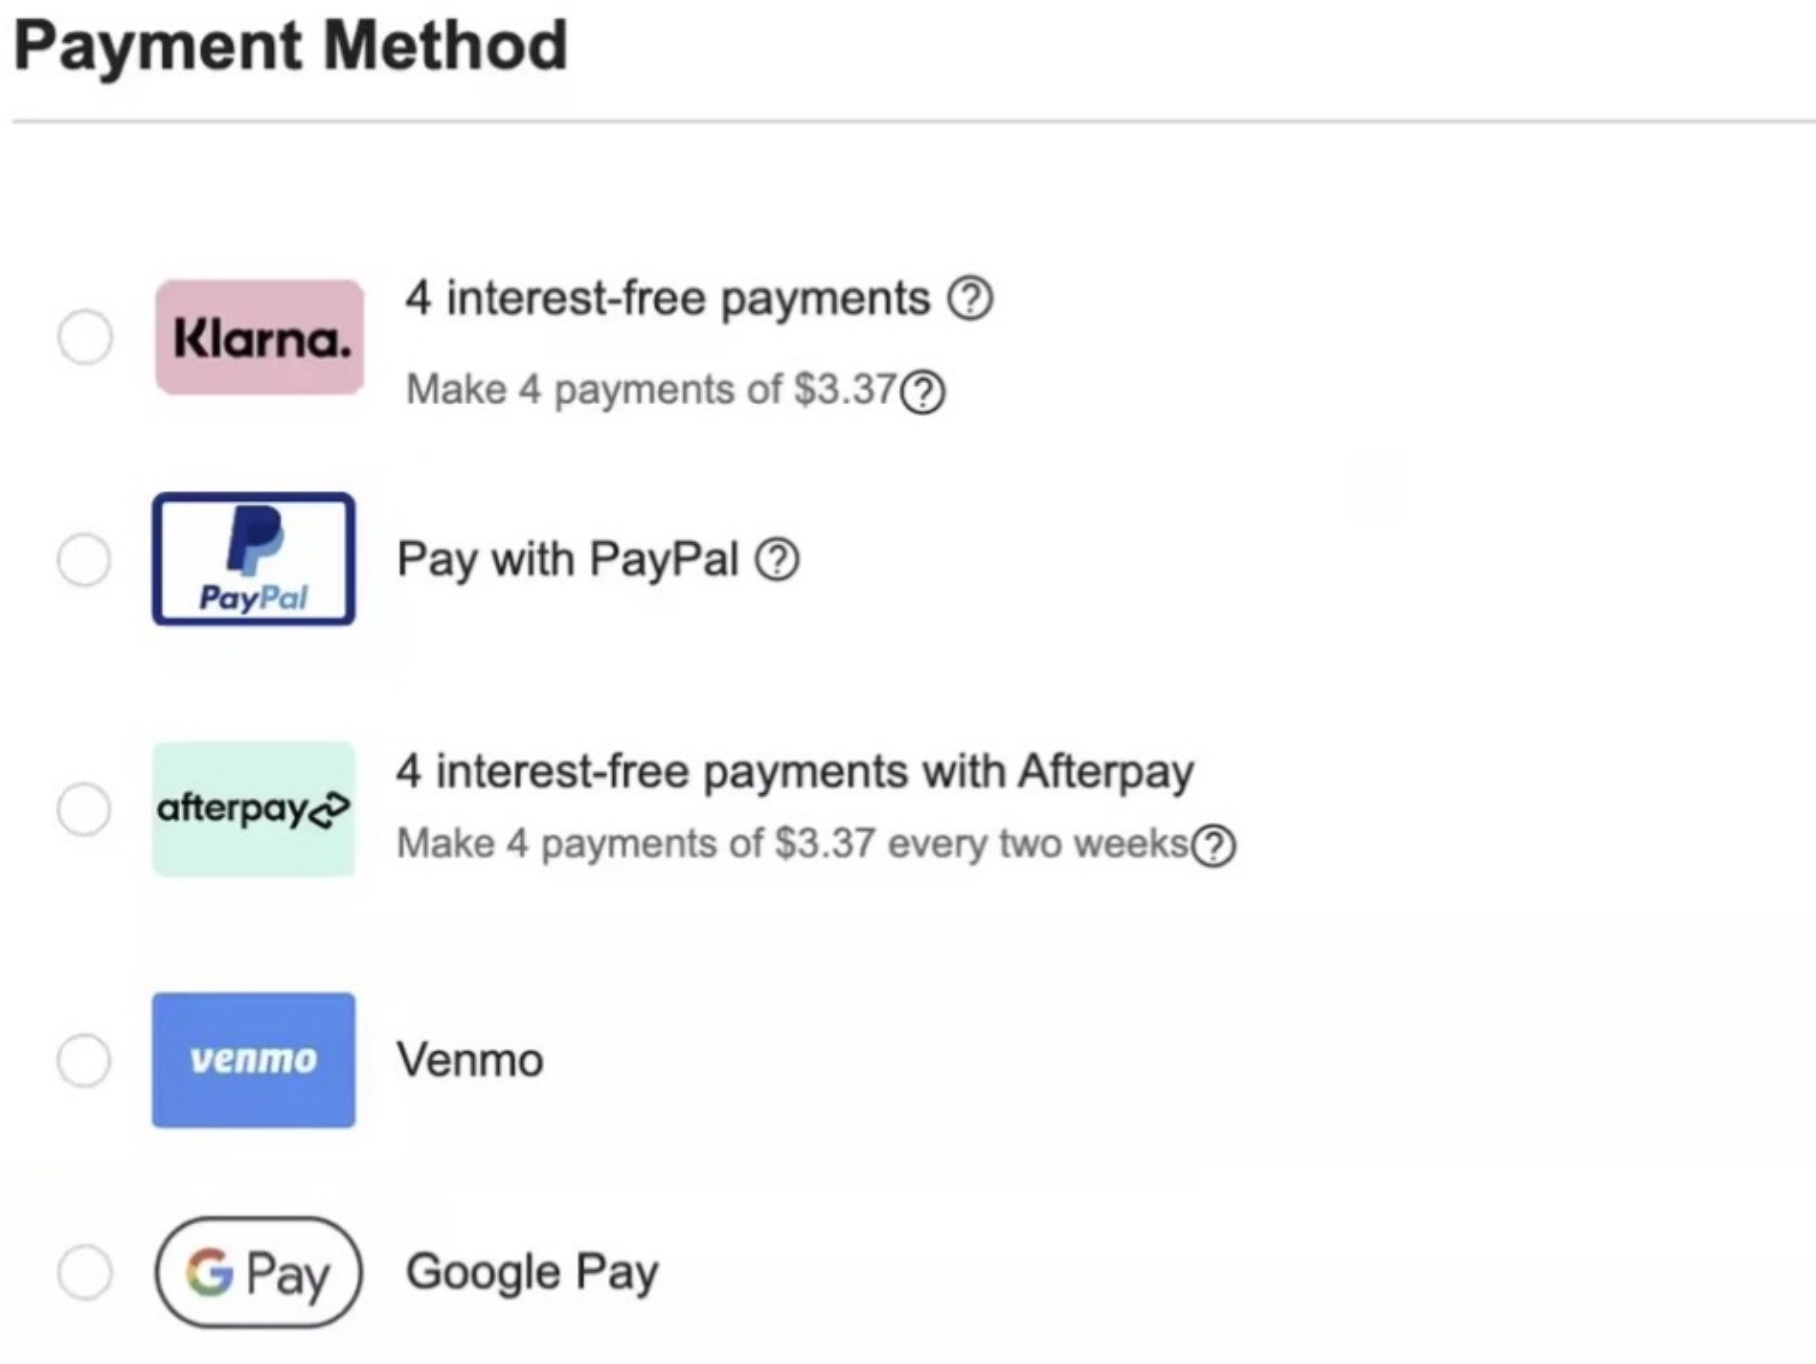Click the 'Google Pay' text label
Viewport: 1816px width, 1364px height.
(532, 1272)
